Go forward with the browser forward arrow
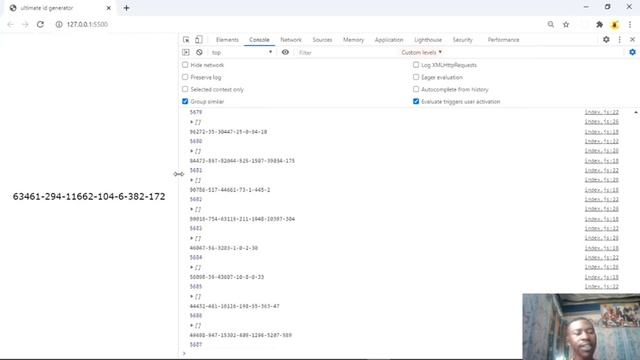640x360 pixels. pos(25,24)
